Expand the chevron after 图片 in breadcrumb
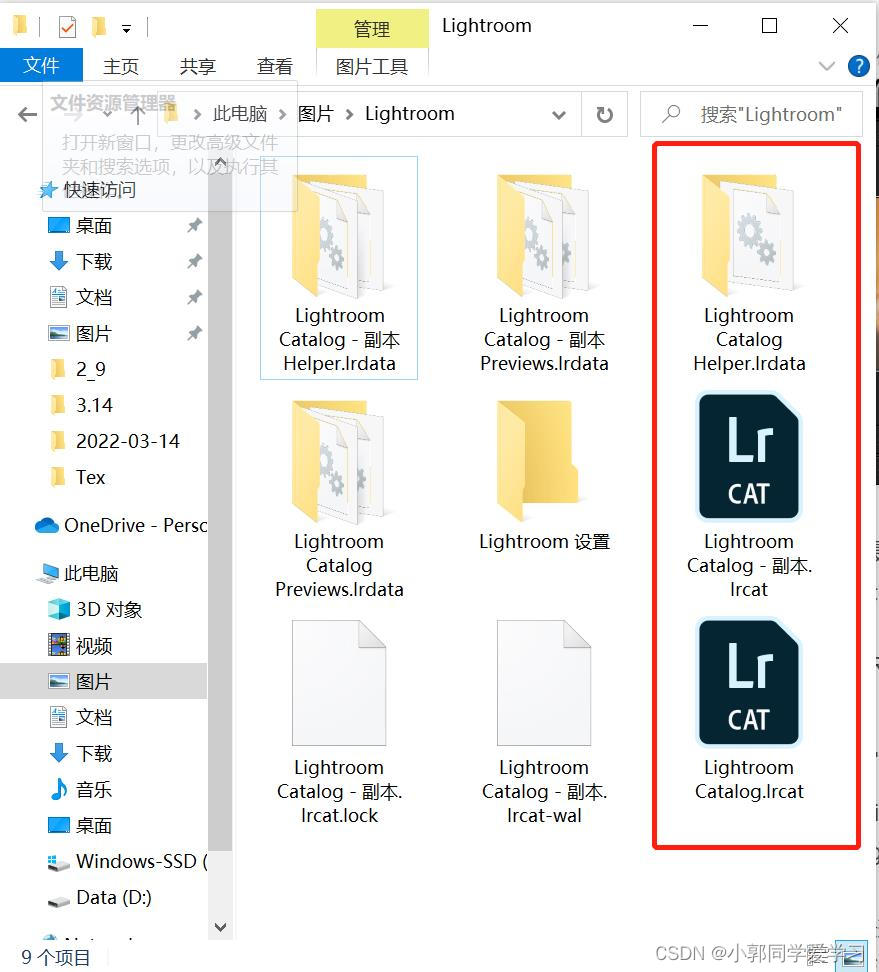The image size is (879, 972). coord(350,115)
